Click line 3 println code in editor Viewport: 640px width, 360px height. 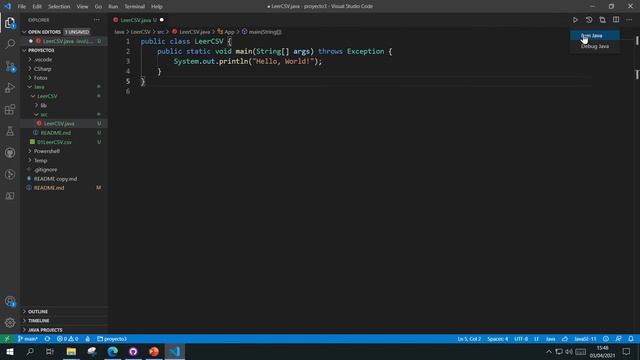pyautogui.click(x=248, y=62)
